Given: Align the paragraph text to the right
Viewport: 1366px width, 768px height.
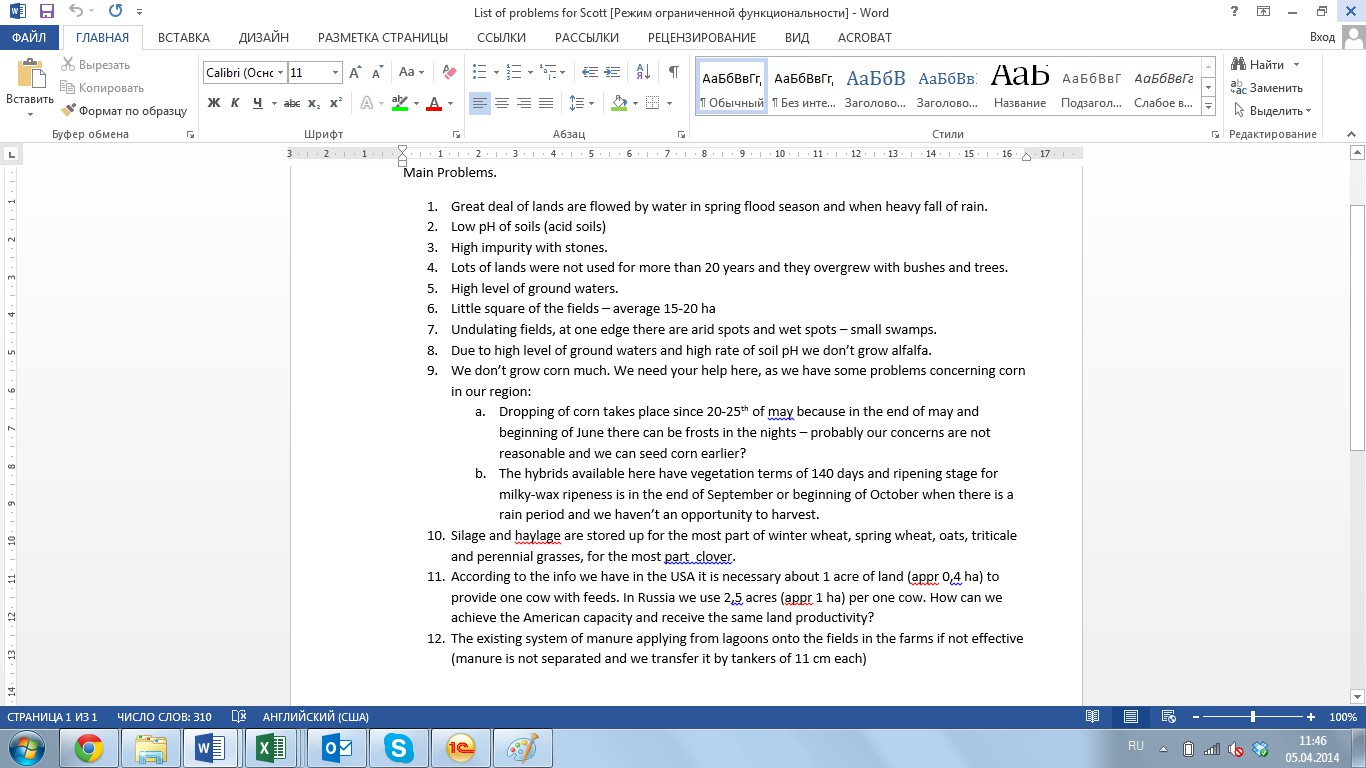Looking at the screenshot, I should [x=524, y=103].
